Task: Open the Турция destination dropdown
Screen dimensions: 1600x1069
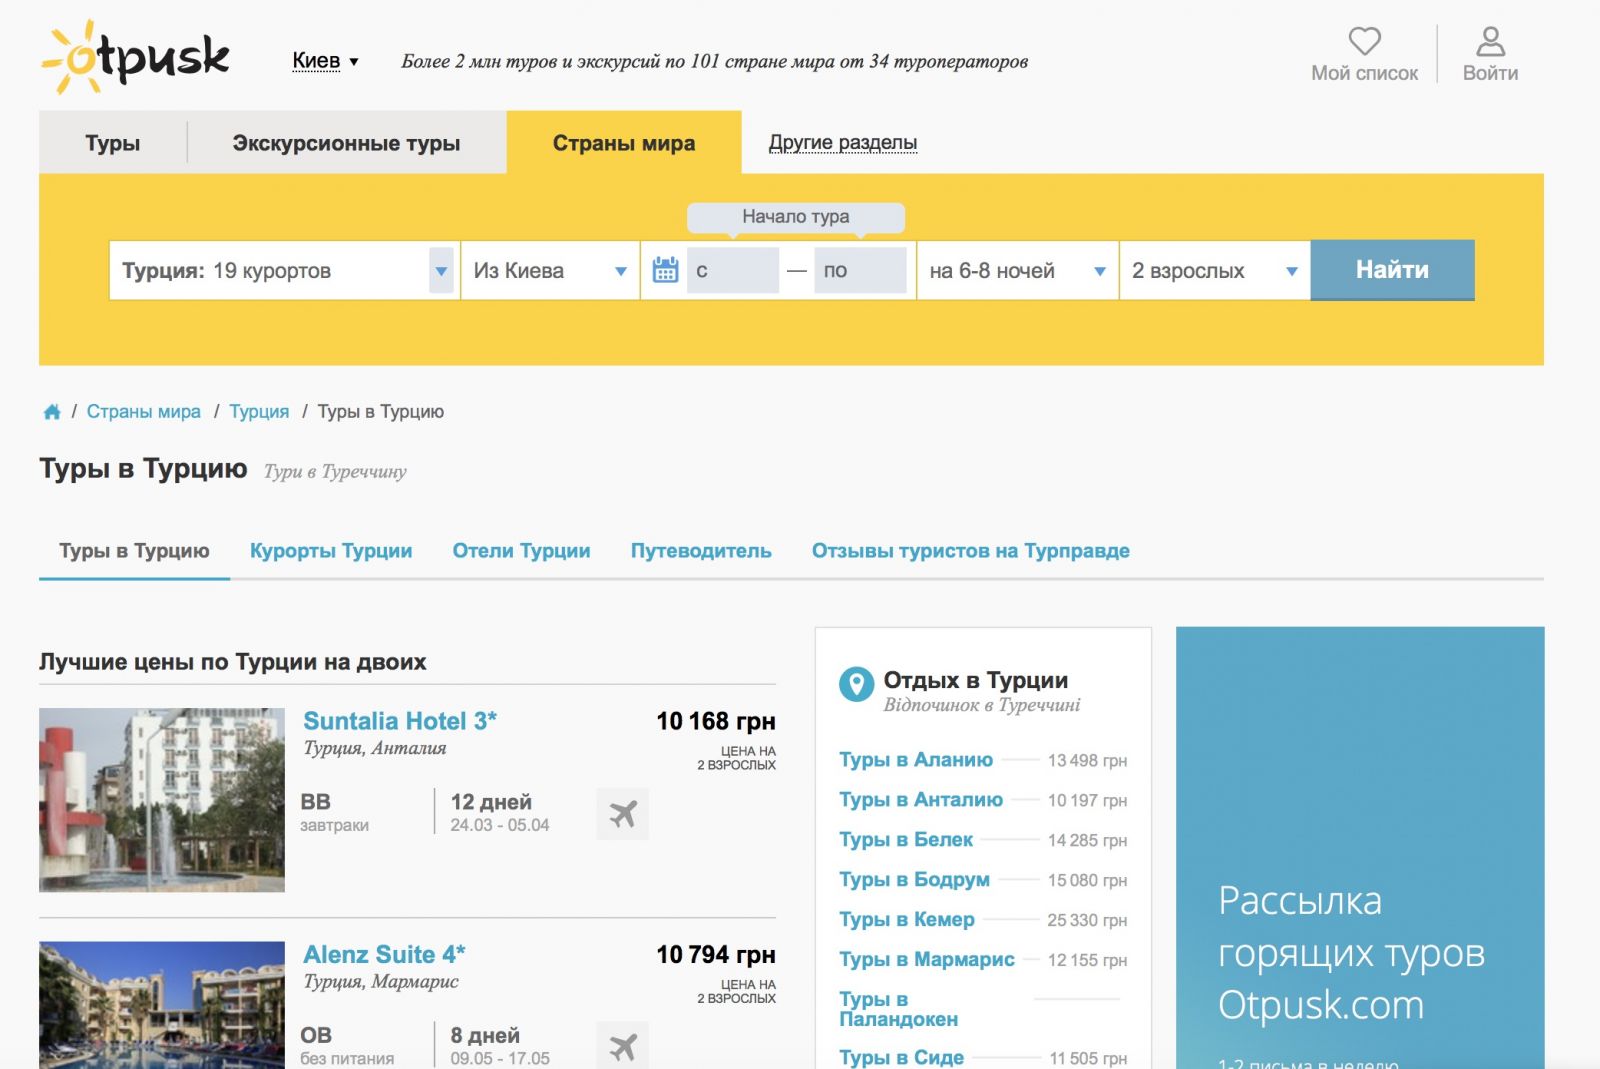Action: [x=440, y=271]
